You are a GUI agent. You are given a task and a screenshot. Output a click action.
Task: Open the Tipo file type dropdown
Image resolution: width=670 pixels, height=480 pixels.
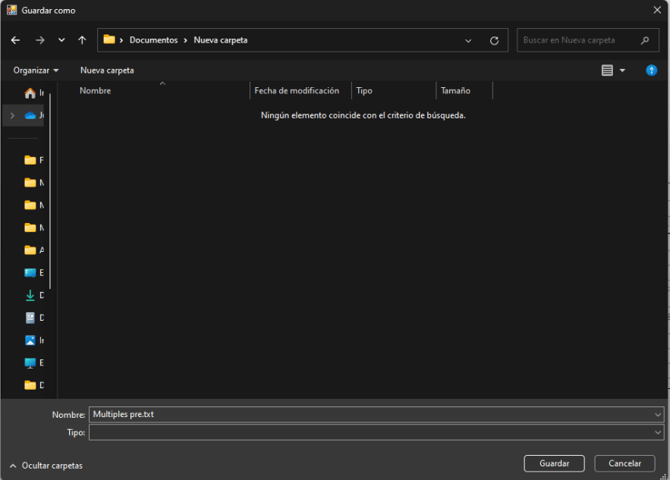657,432
